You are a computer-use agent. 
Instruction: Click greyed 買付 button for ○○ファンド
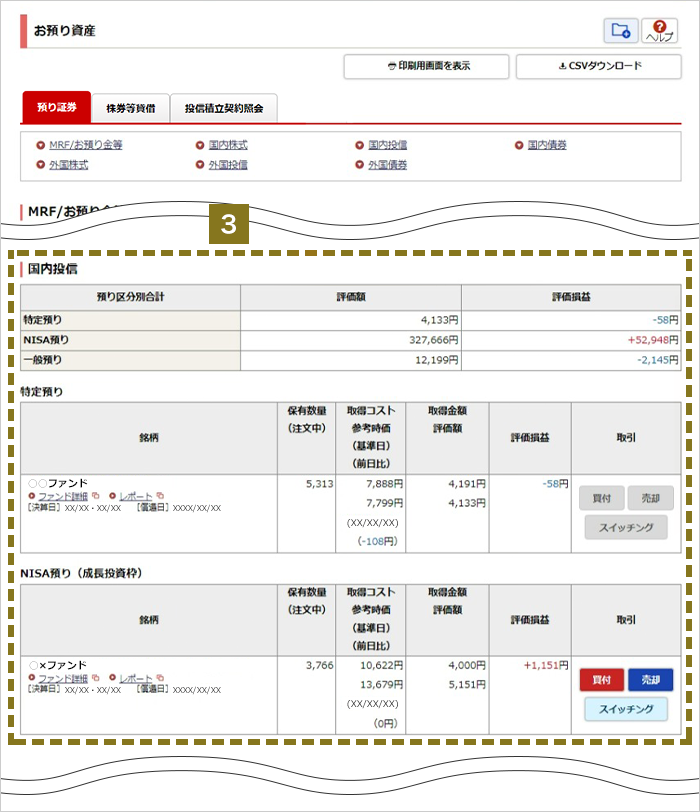[601, 498]
